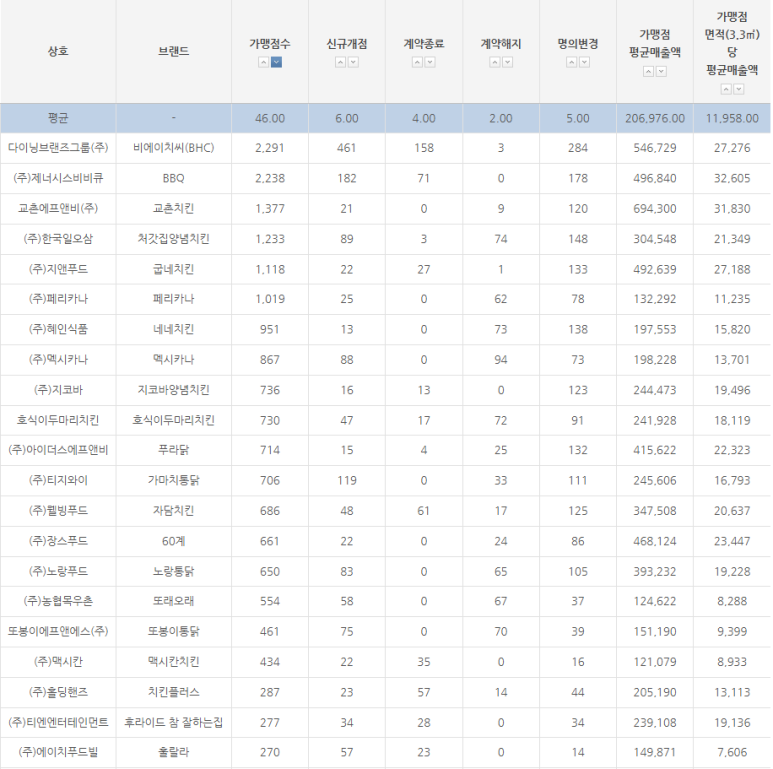Click franchise count 1,377

click(x=270, y=209)
